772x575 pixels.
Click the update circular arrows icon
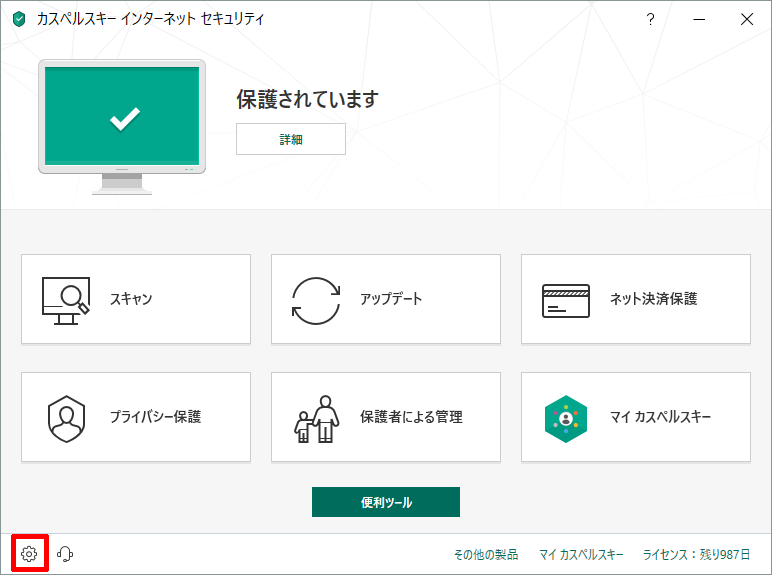(x=316, y=301)
